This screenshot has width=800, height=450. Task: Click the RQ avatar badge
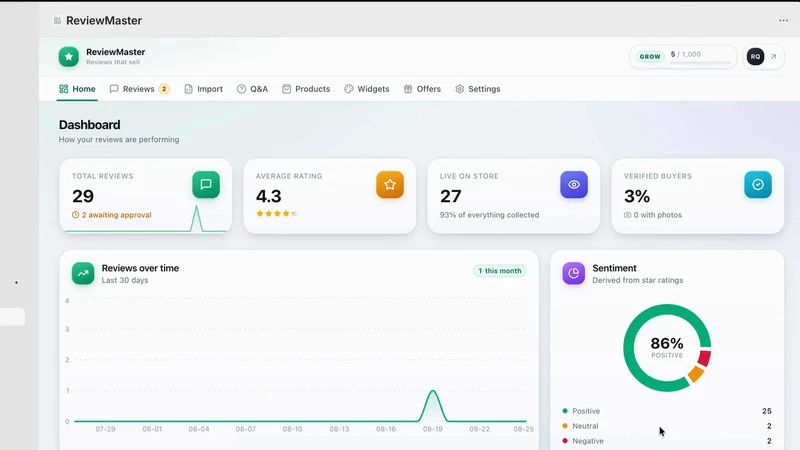click(755, 57)
